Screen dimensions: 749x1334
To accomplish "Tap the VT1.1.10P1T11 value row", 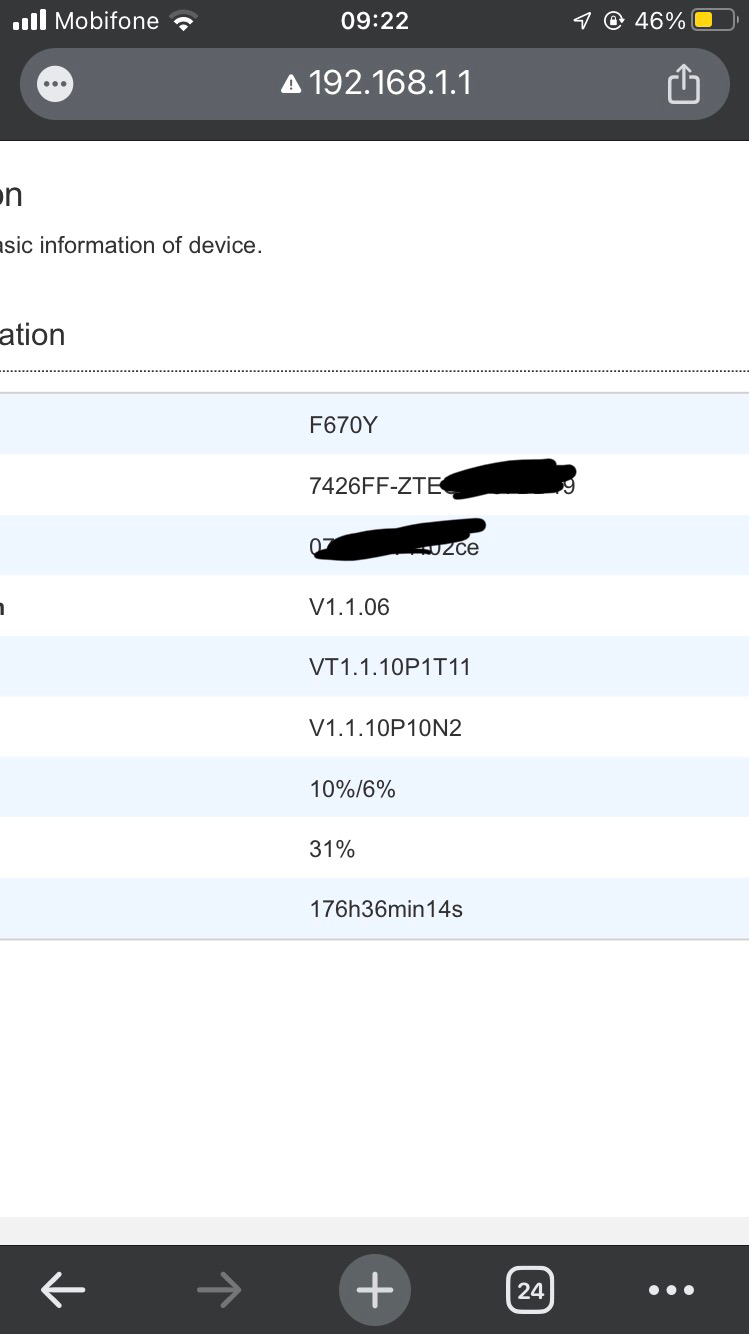I will pyautogui.click(x=374, y=667).
